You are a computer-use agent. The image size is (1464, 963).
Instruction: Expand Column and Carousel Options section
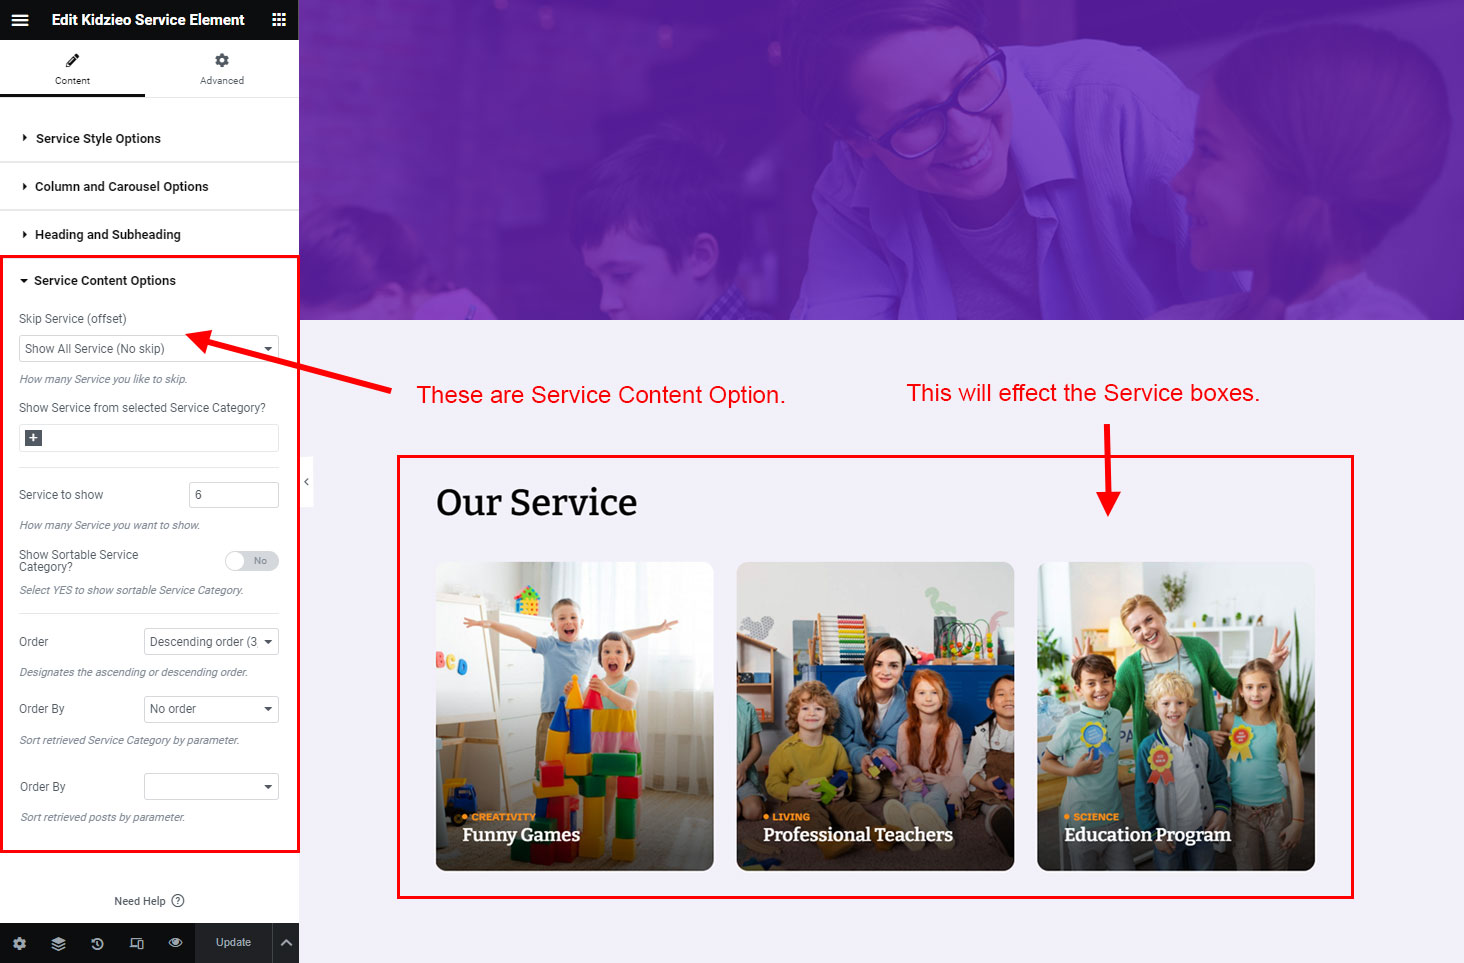pyautogui.click(x=121, y=187)
